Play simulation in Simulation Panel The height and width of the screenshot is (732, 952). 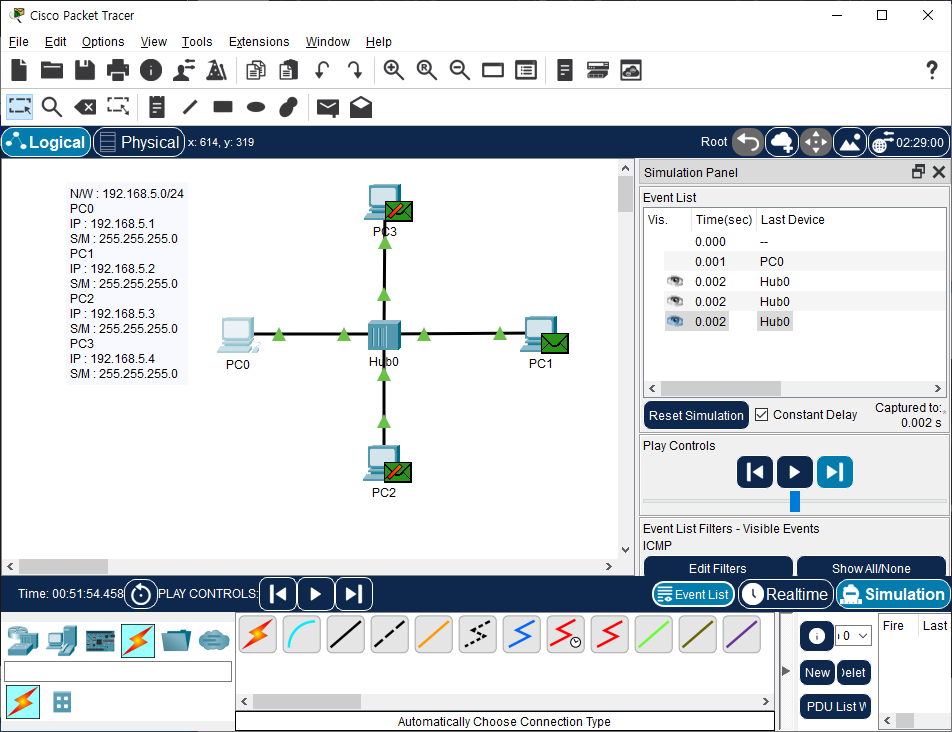pyautogui.click(x=794, y=472)
